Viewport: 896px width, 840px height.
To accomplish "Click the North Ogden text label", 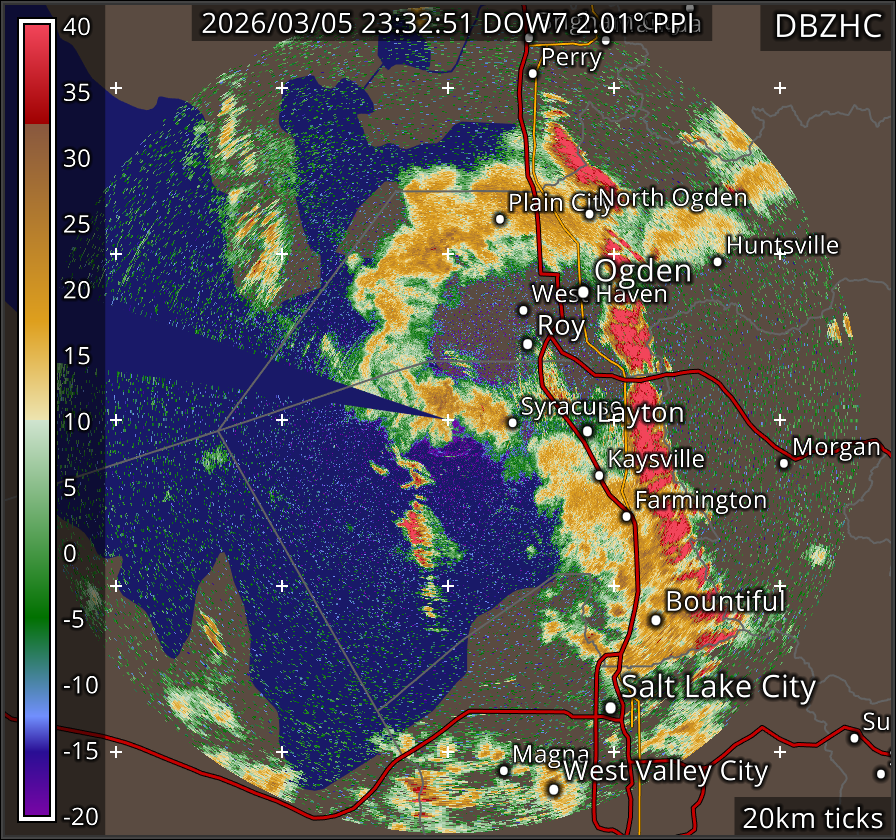I will point(673,198).
